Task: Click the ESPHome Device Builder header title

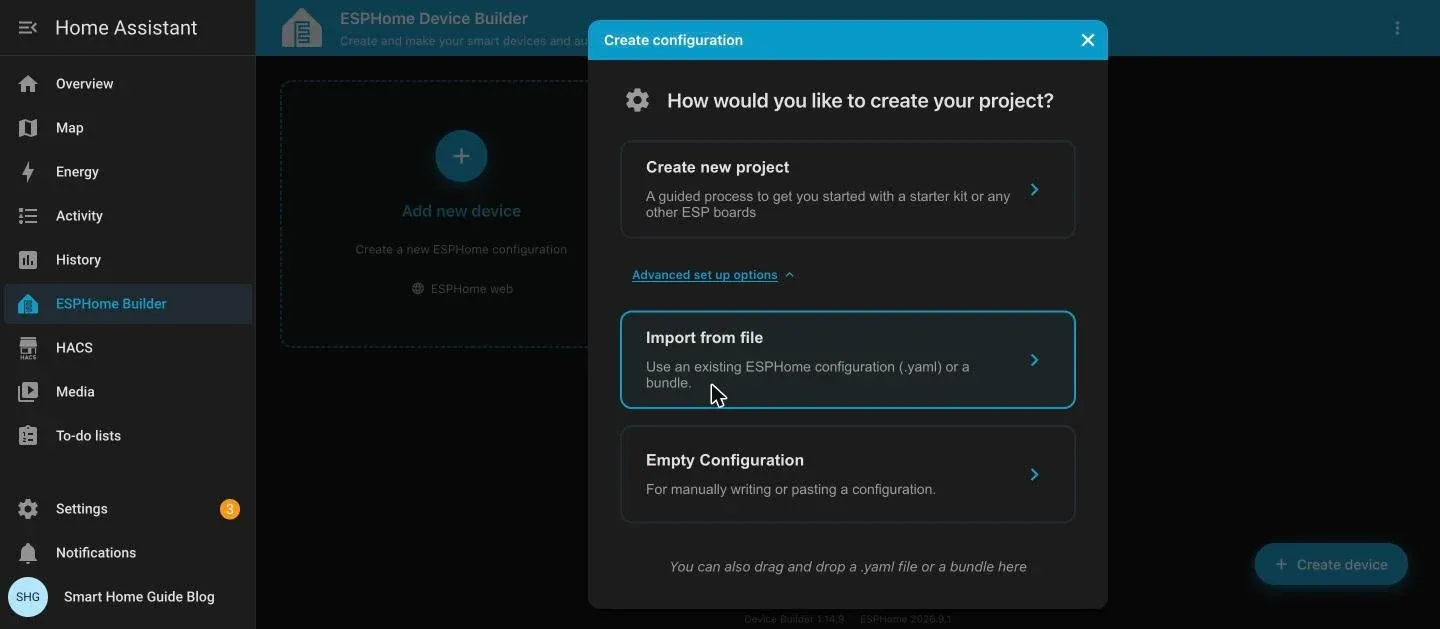Action: click(x=434, y=18)
